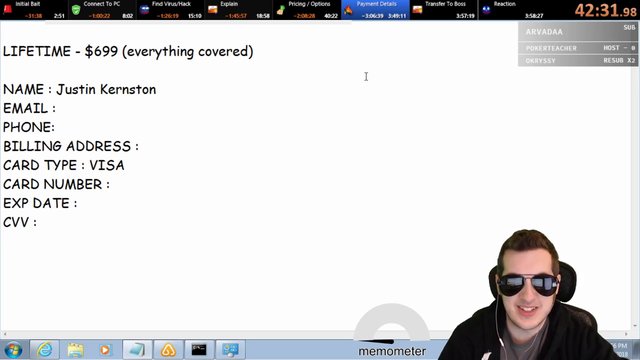Click the LIFETIME - $699 line
The width and height of the screenshot is (640, 360).
[128, 51]
